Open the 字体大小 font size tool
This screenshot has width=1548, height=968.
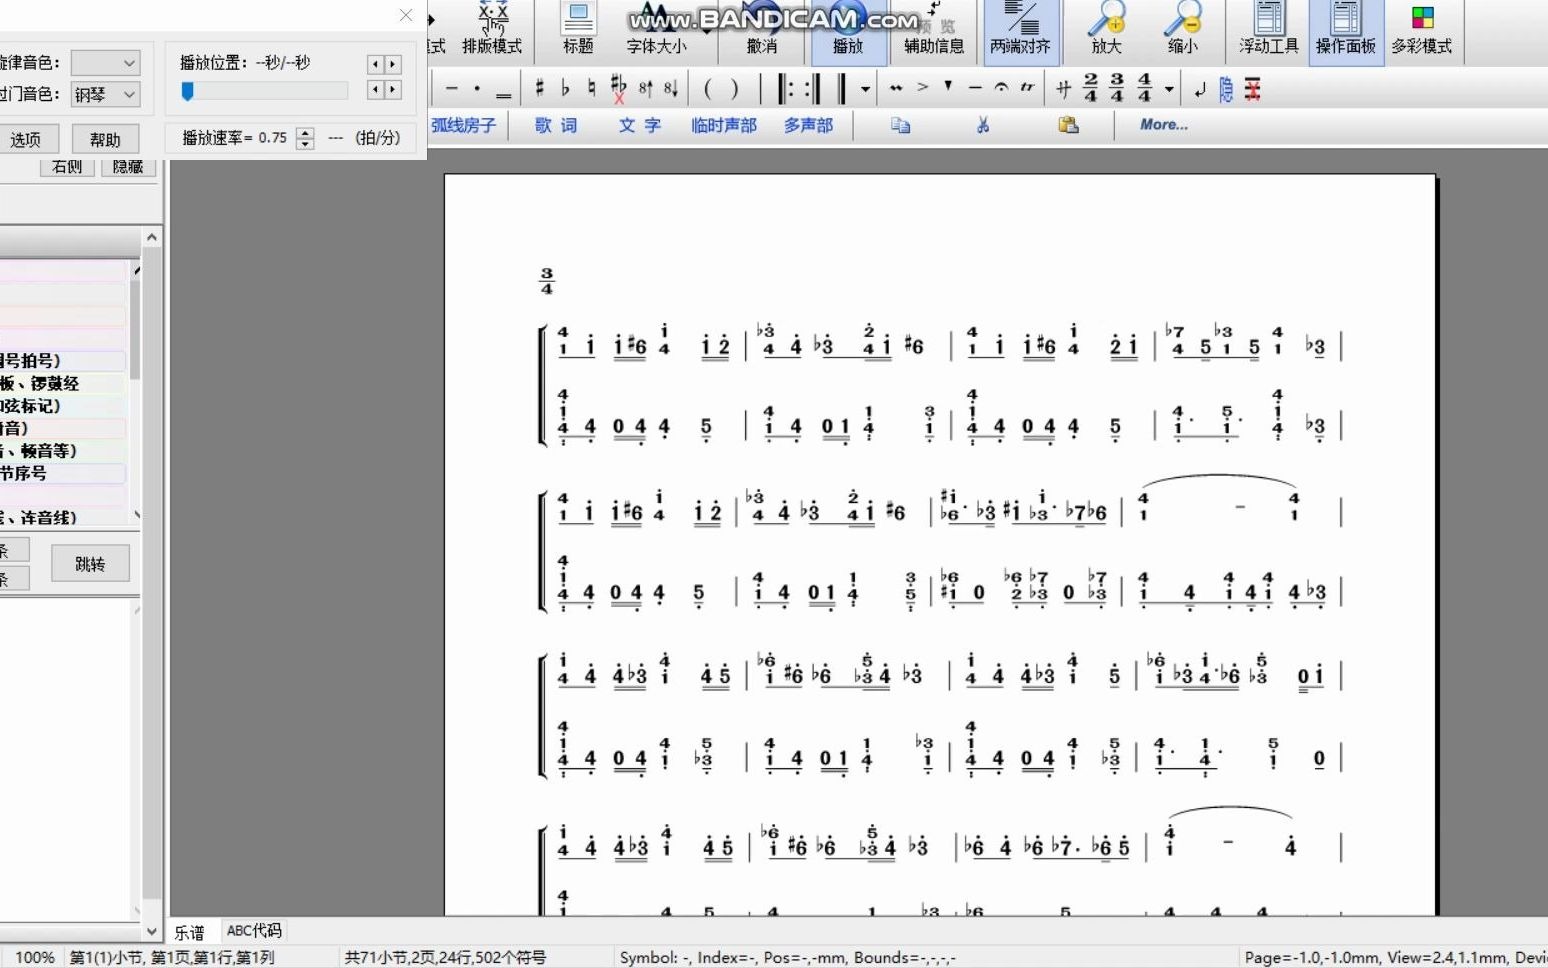(x=656, y=30)
